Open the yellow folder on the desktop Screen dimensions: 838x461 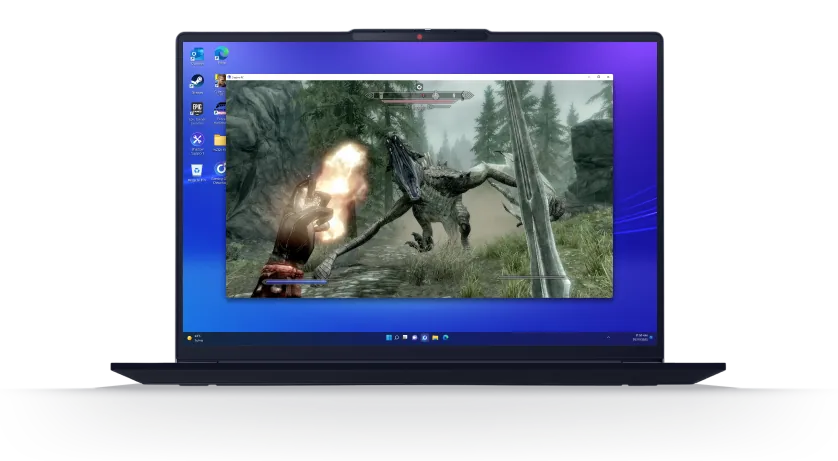[x=220, y=143]
